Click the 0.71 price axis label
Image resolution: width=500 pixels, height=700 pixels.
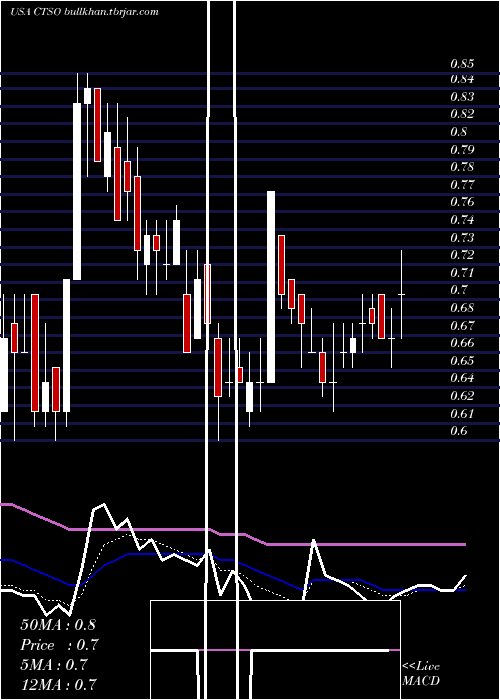(462, 273)
